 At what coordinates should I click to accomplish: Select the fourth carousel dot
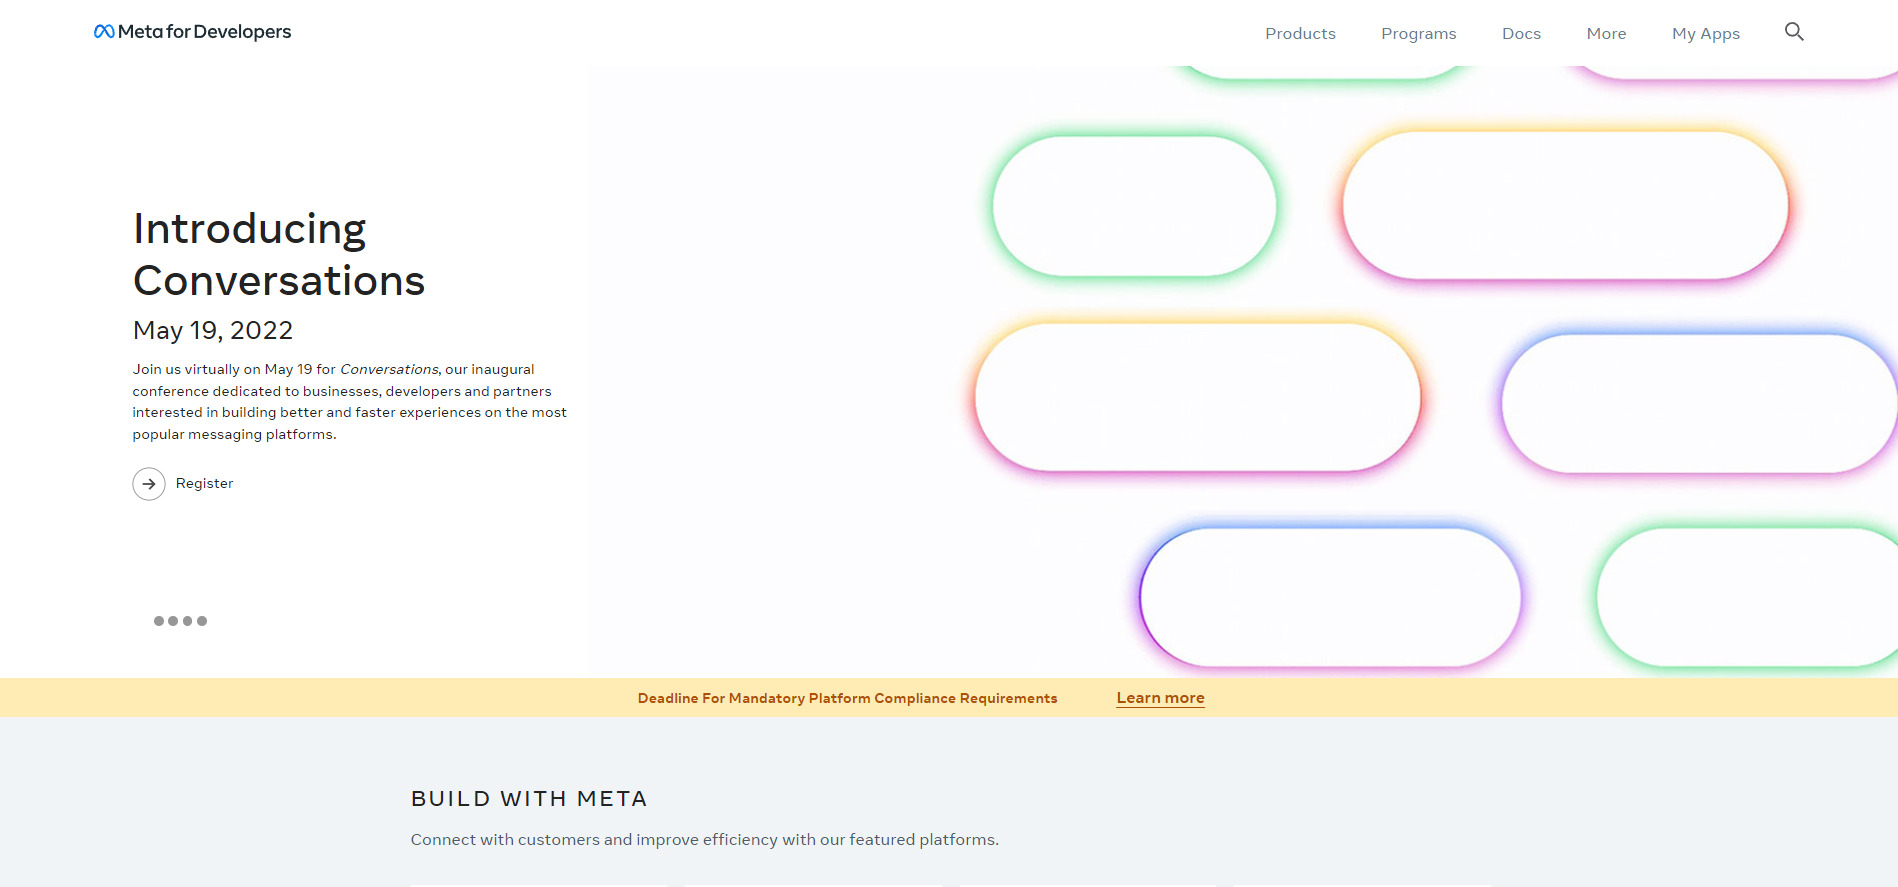(202, 621)
